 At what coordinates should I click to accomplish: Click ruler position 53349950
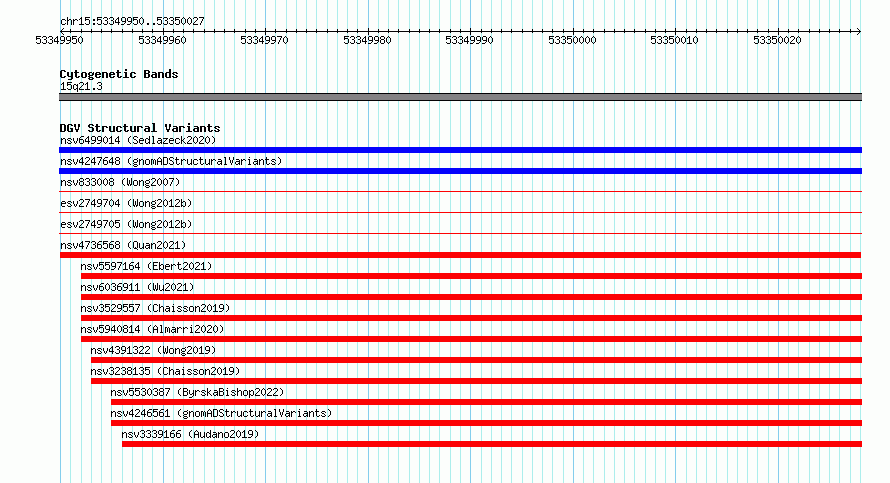(x=59, y=40)
